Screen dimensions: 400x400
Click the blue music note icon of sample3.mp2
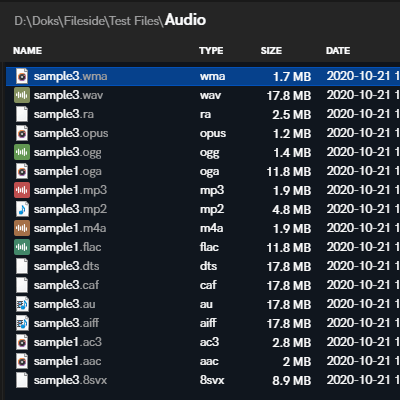click(22, 209)
